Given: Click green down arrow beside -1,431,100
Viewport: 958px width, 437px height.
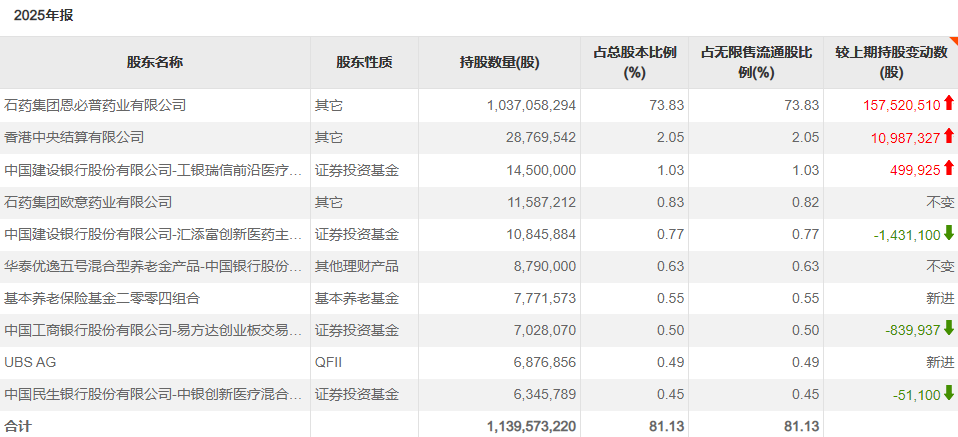Looking at the screenshot, I should (x=948, y=232).
